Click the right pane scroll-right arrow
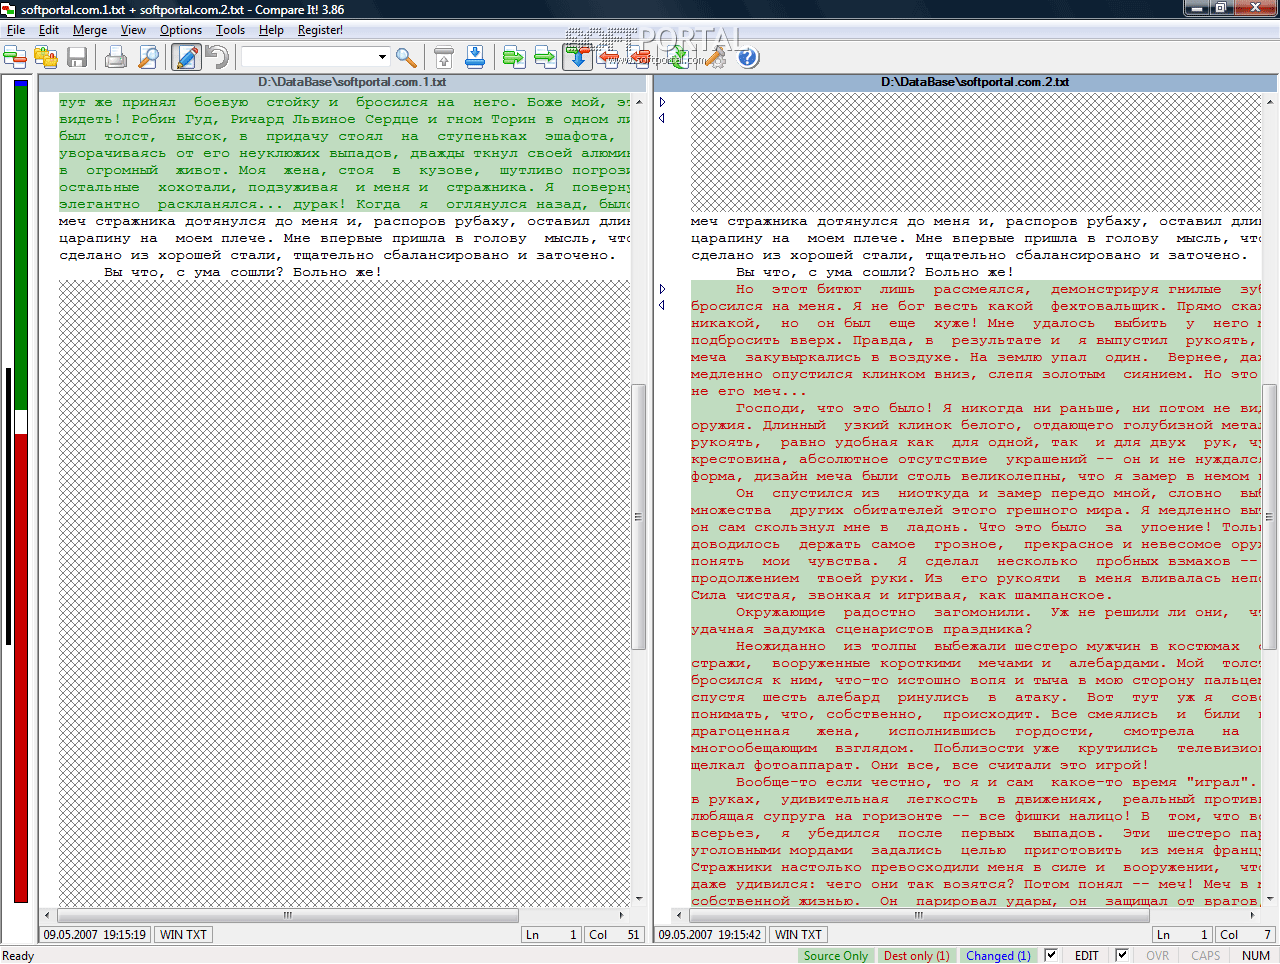The image size is (1280, 964). point(1252,915)
